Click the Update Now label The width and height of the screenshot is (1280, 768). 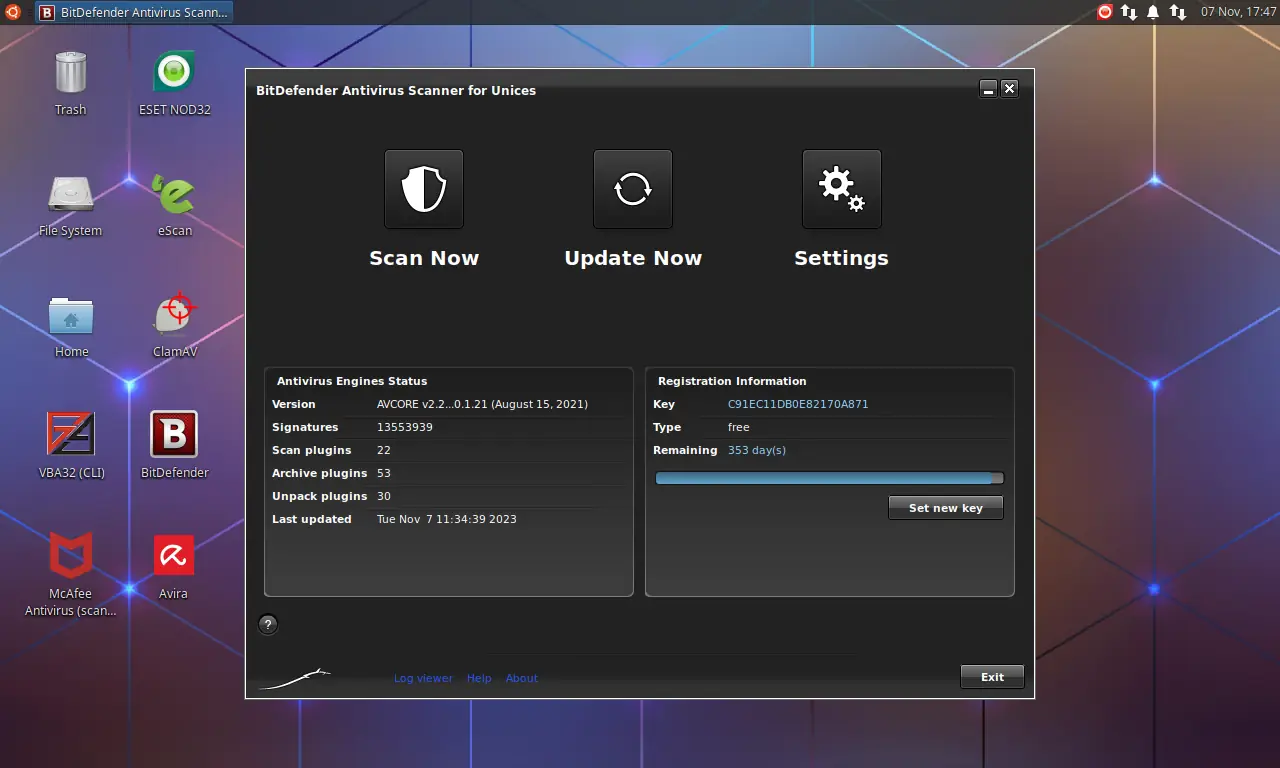(633, 258)
